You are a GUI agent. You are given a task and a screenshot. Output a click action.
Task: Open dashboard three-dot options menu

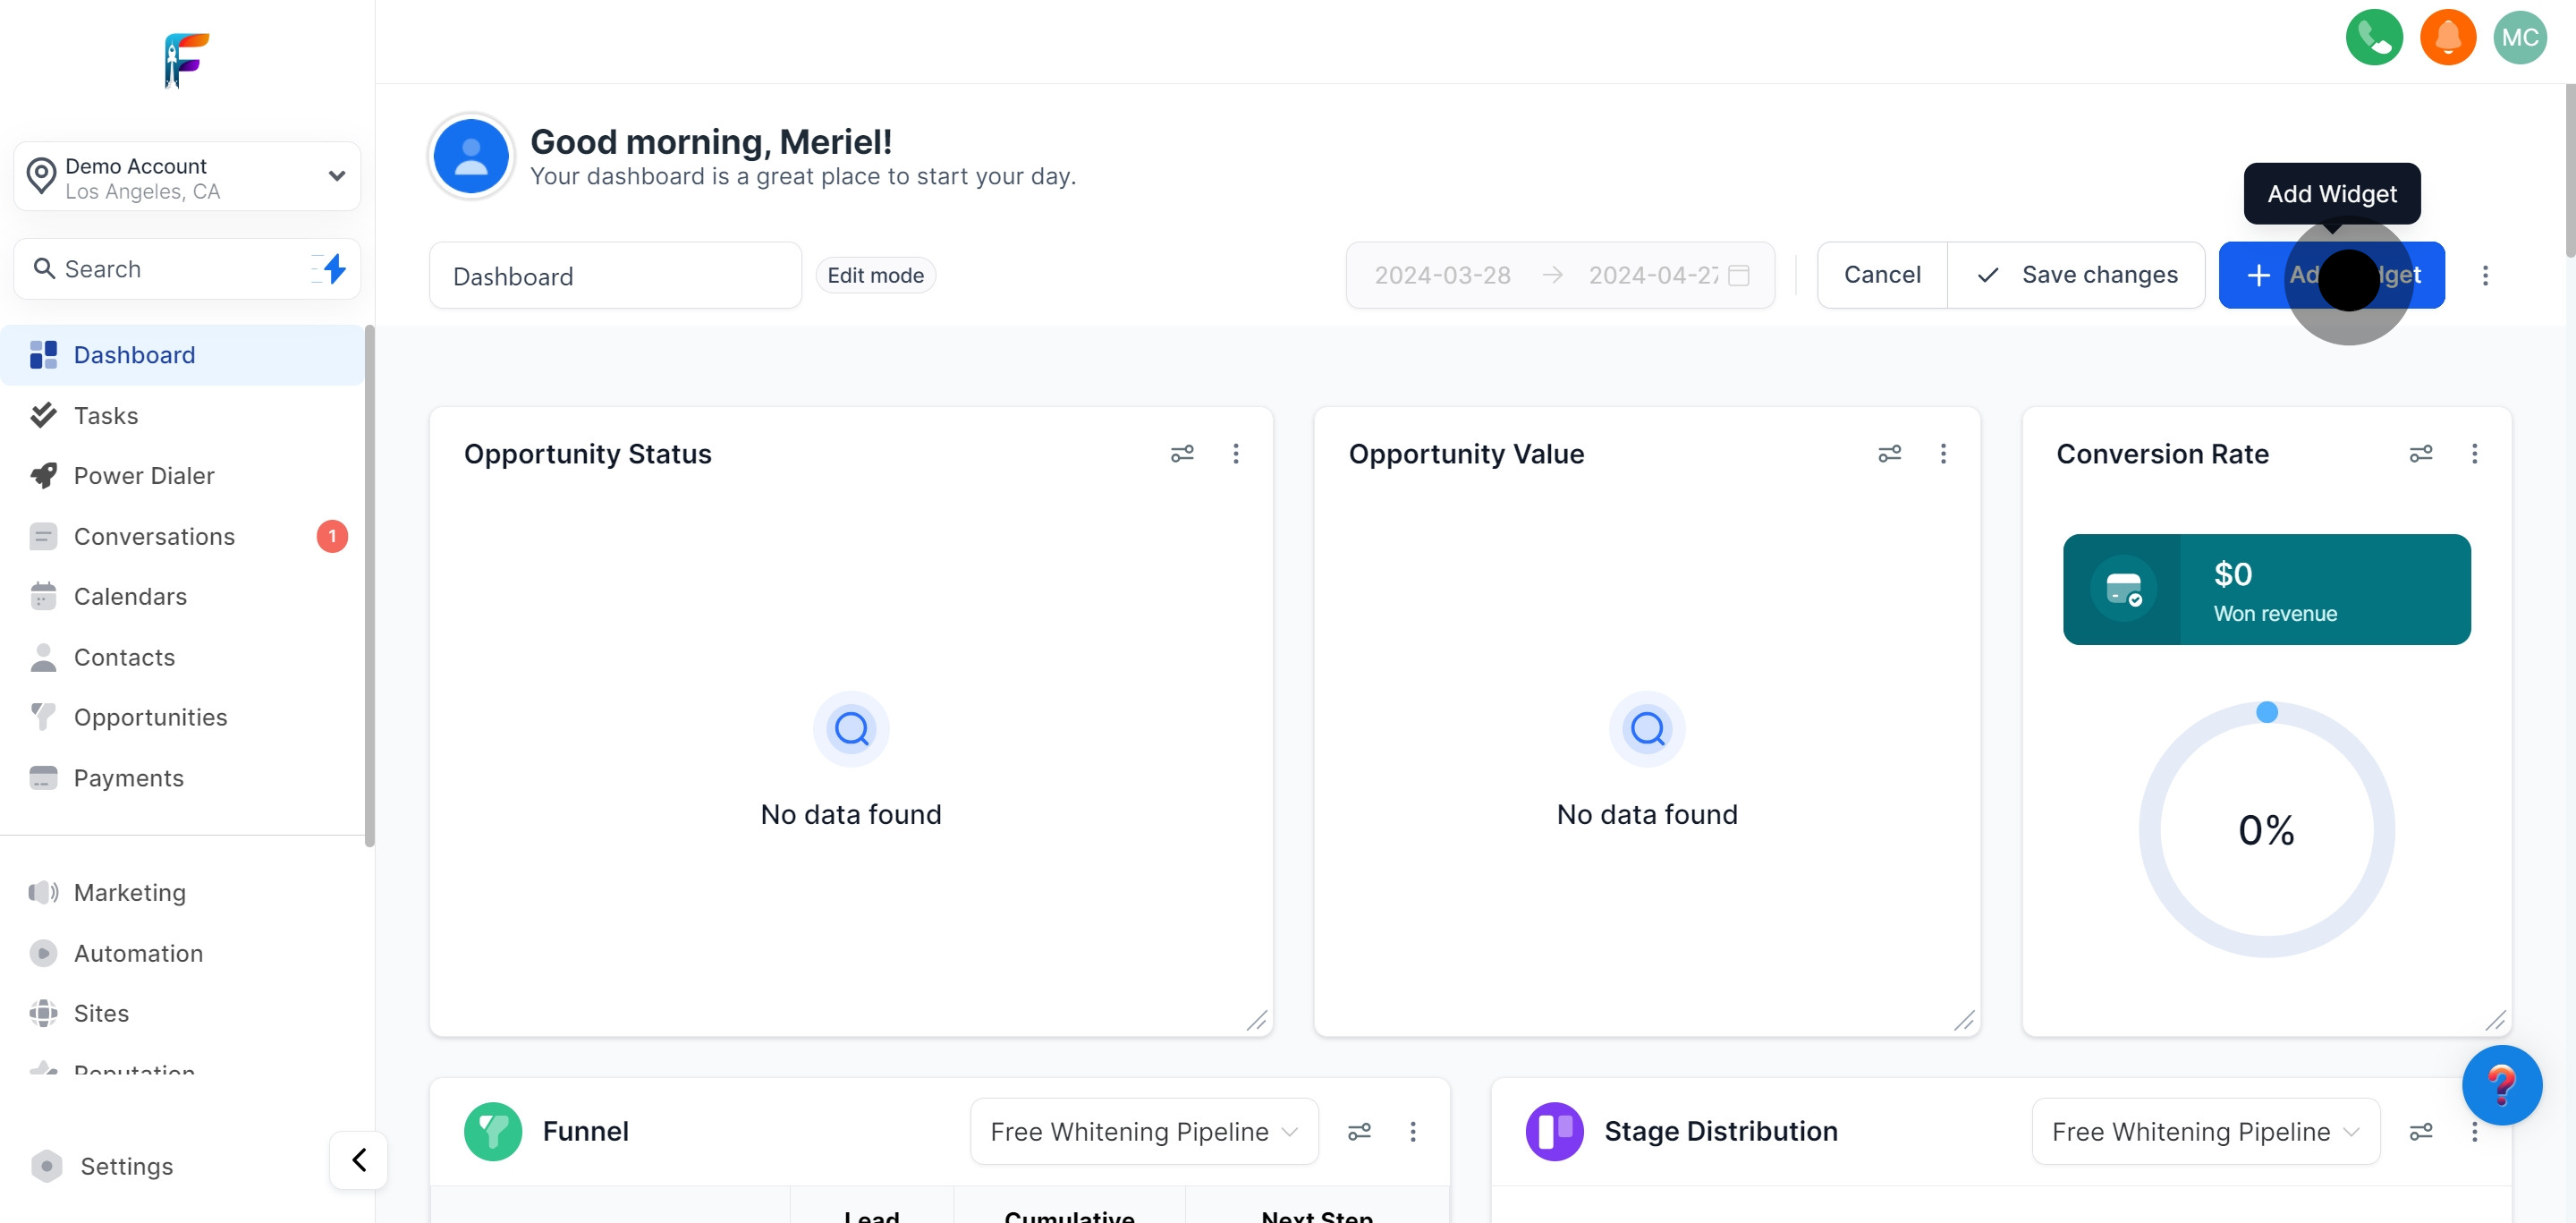coord(2485,275)
